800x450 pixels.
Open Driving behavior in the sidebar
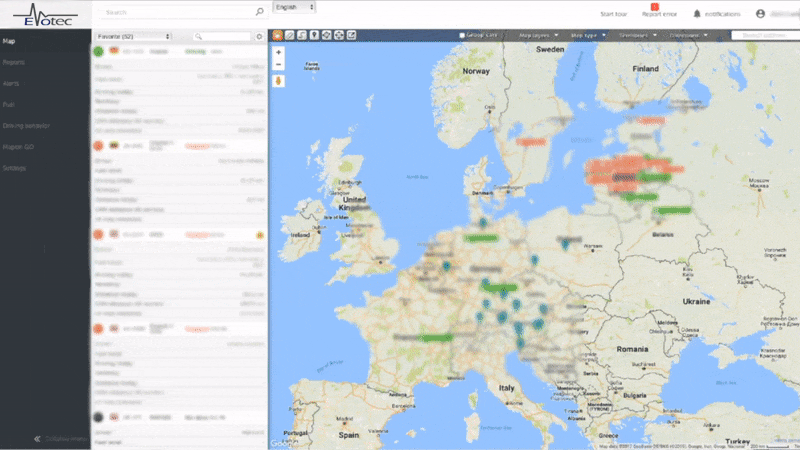click(26, 126)
